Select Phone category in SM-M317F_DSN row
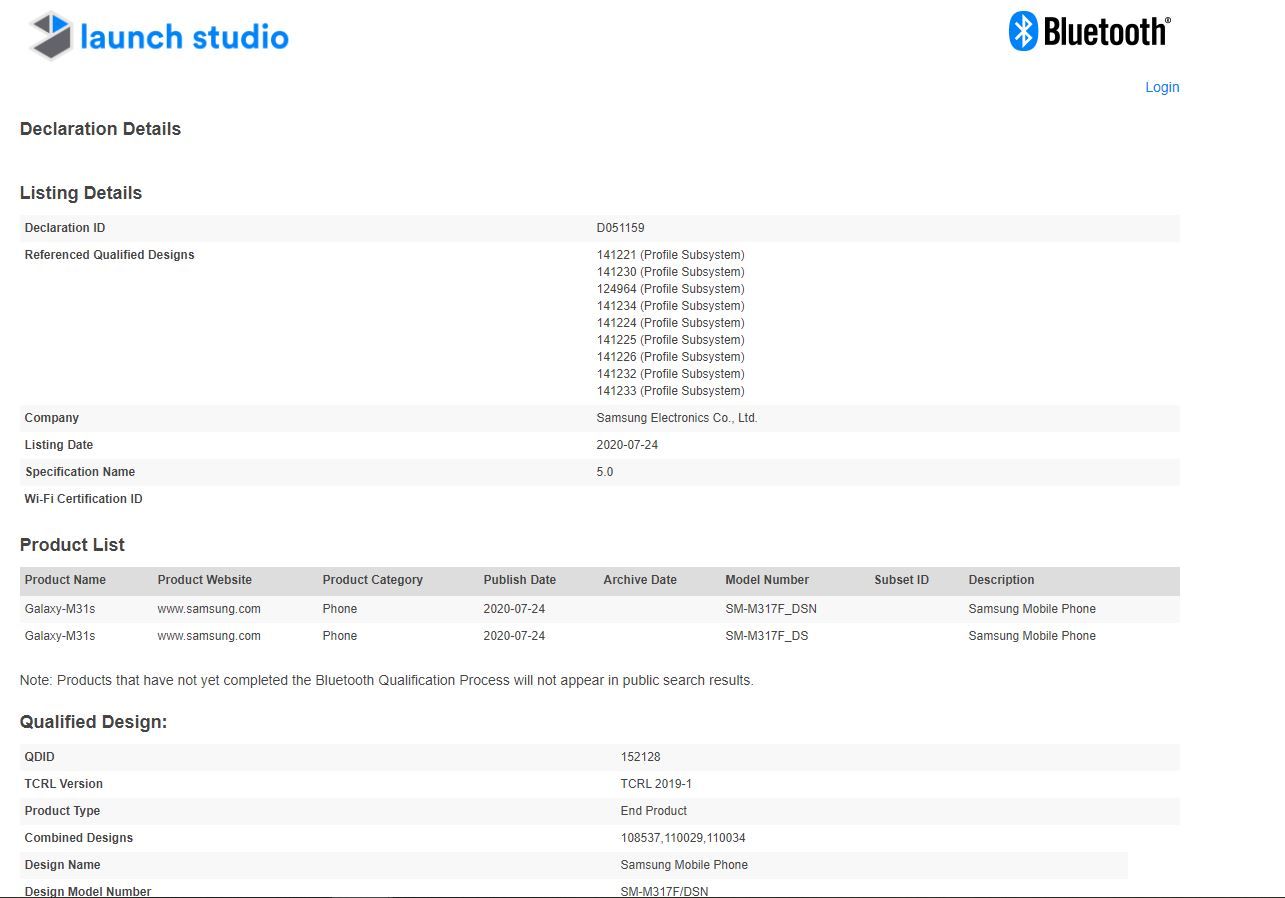The image size is (1285, 898). click(340, 609)
